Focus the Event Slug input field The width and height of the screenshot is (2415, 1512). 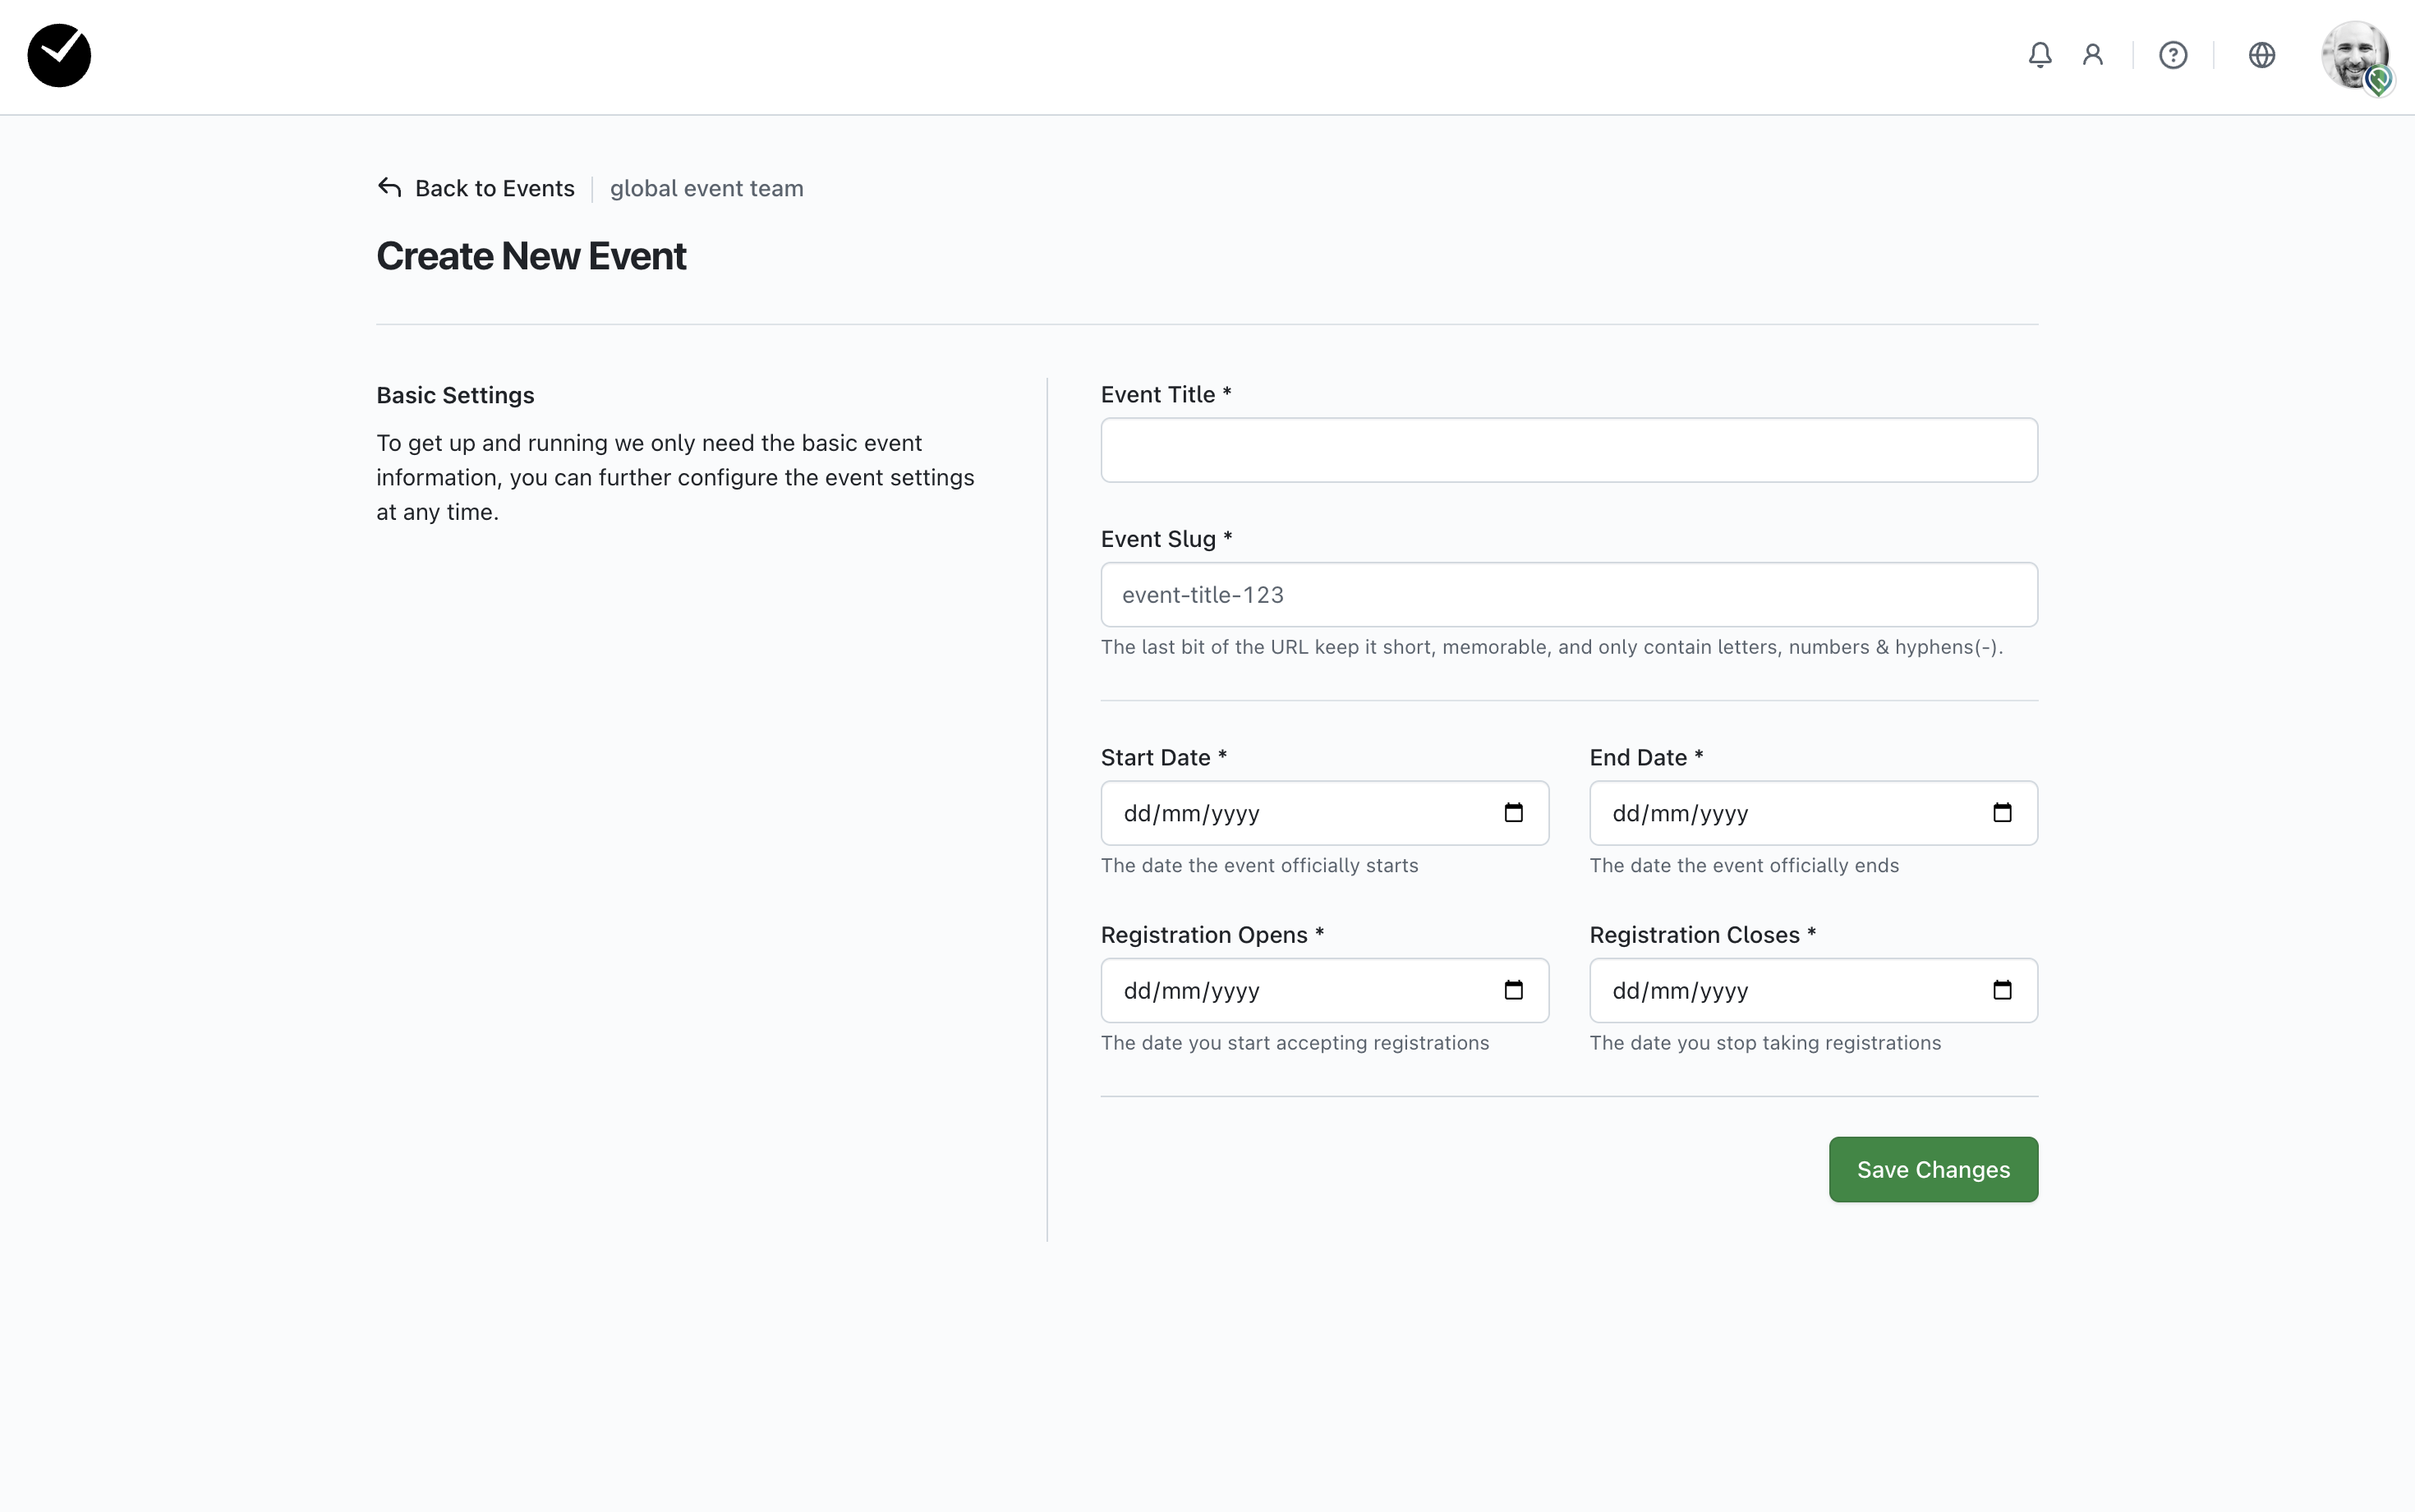(x=1568, y=595)
